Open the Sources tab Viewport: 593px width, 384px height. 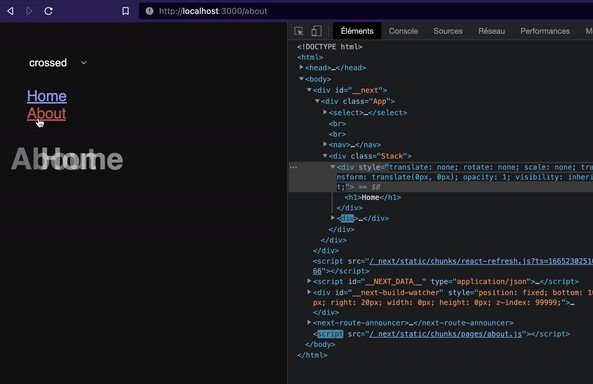[x=448, y=31]
